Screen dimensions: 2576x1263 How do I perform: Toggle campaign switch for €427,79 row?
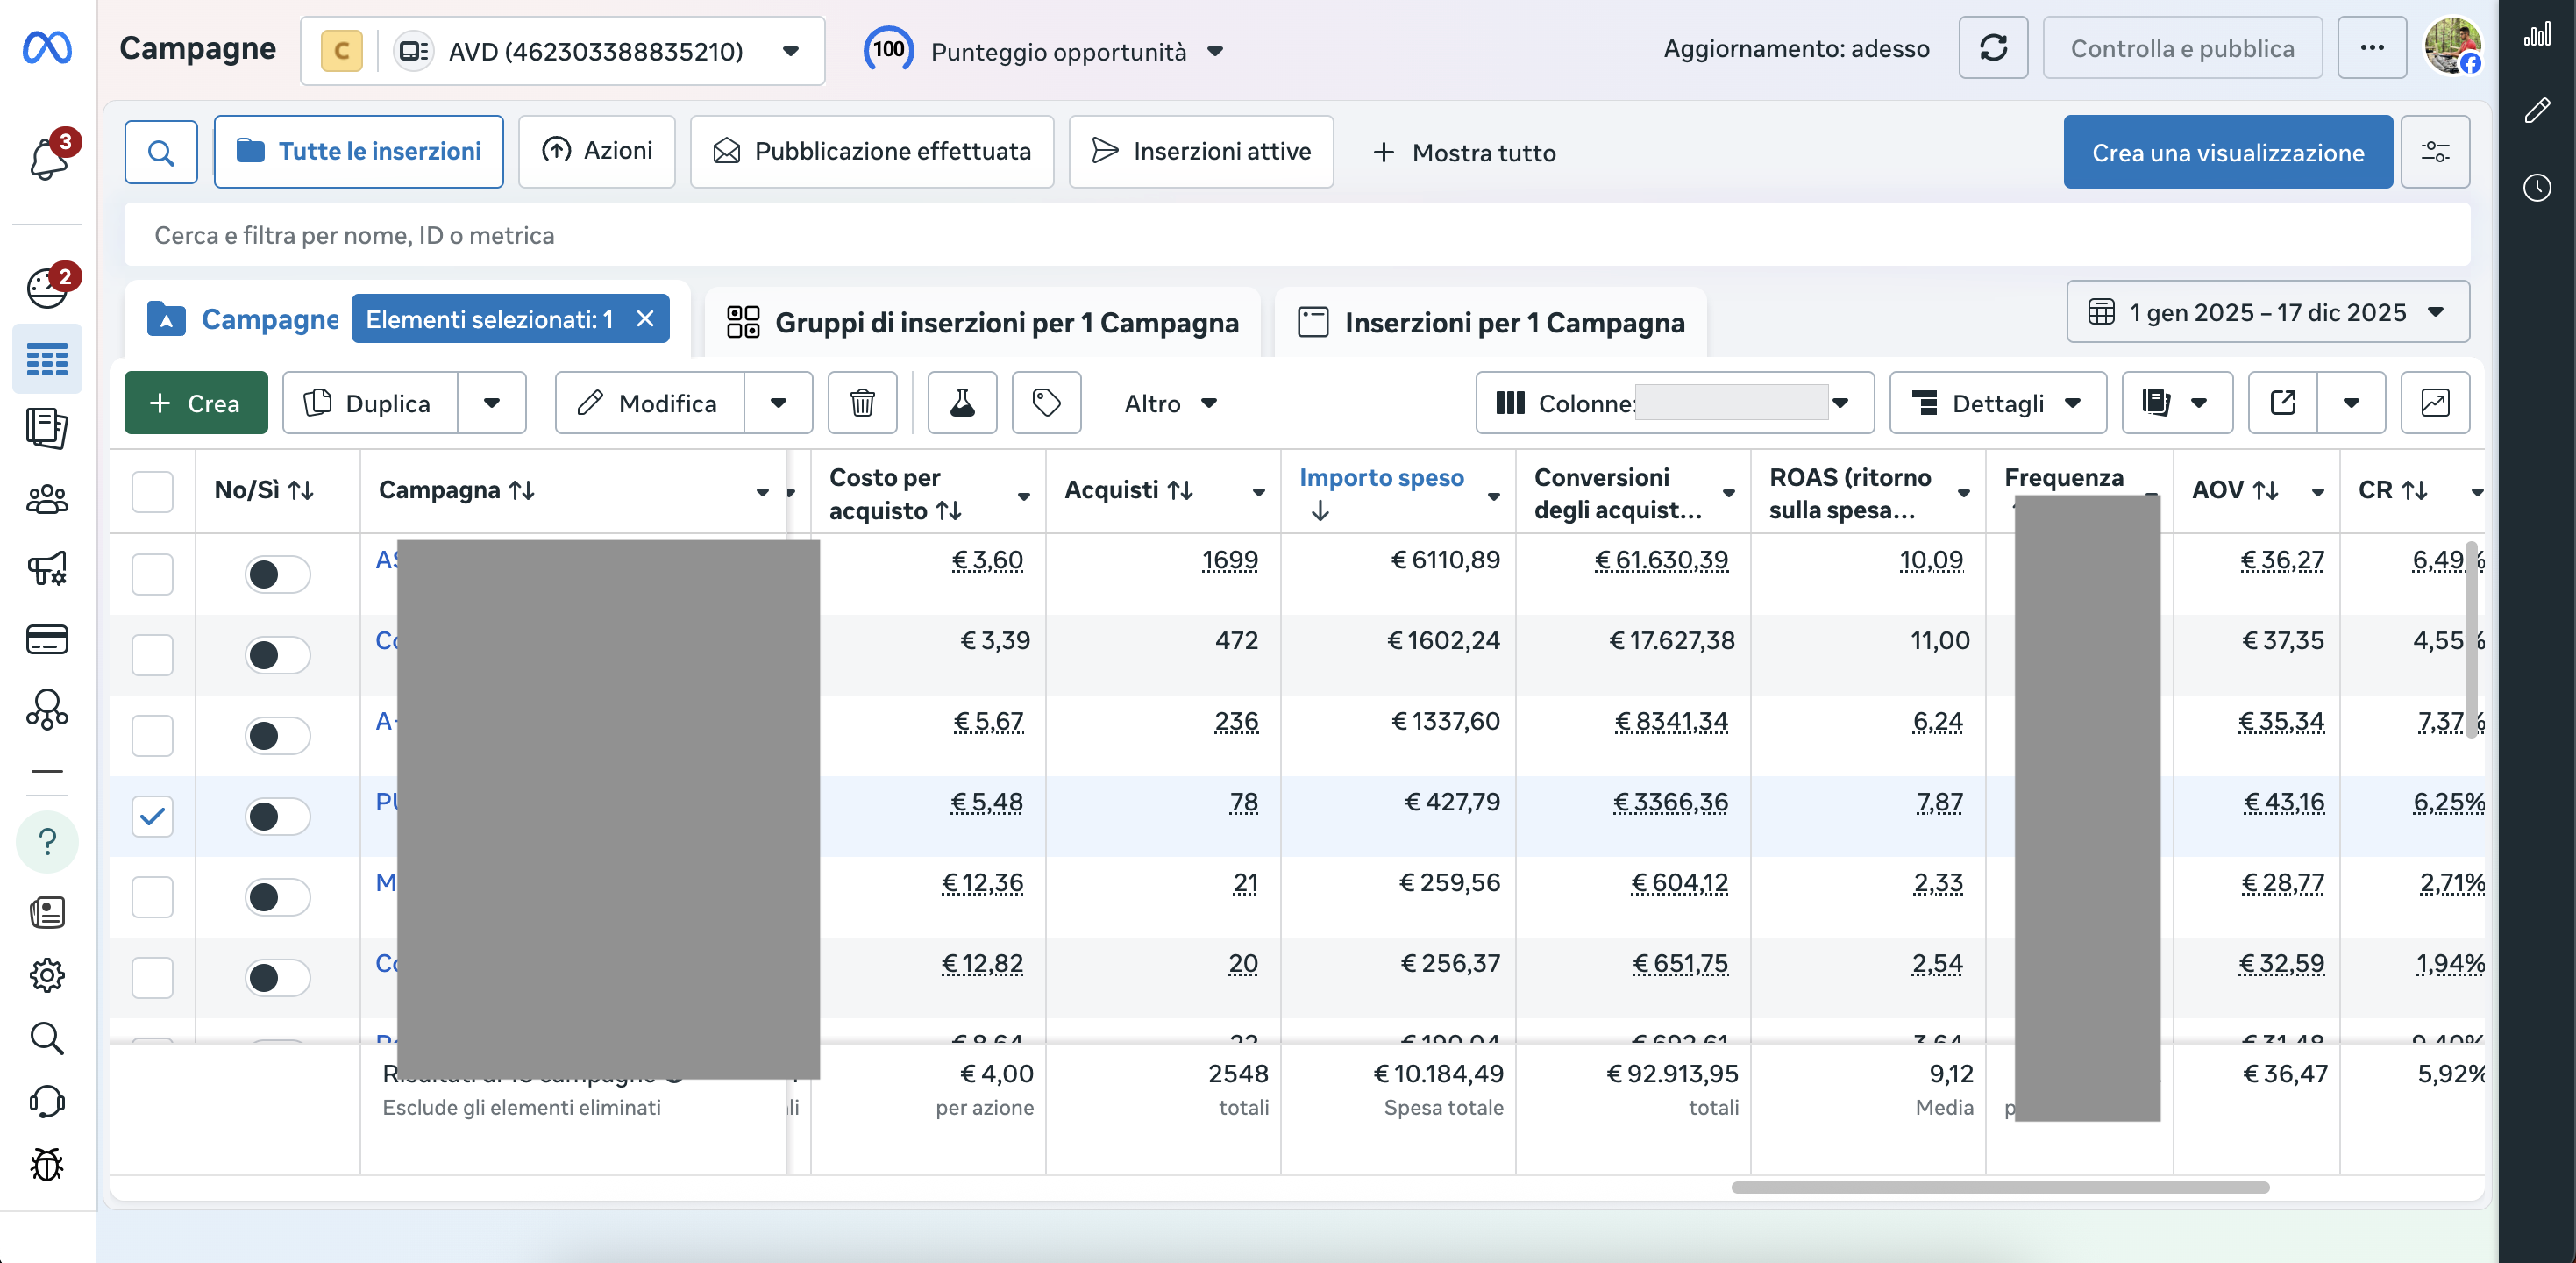277,816
